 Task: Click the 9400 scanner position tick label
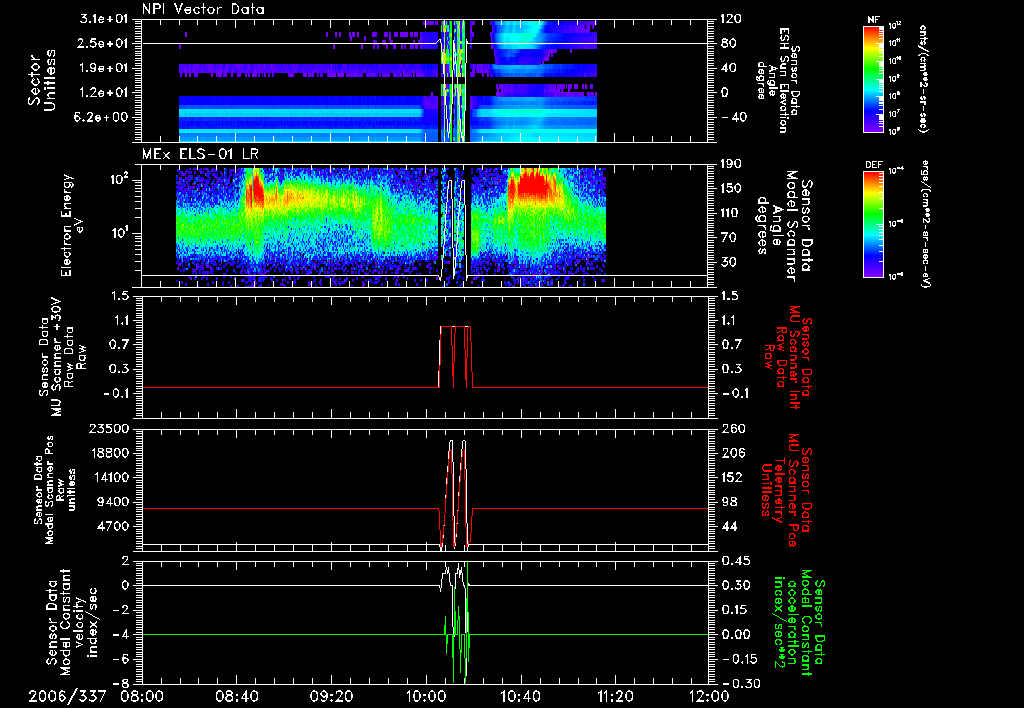pos(113,502)
